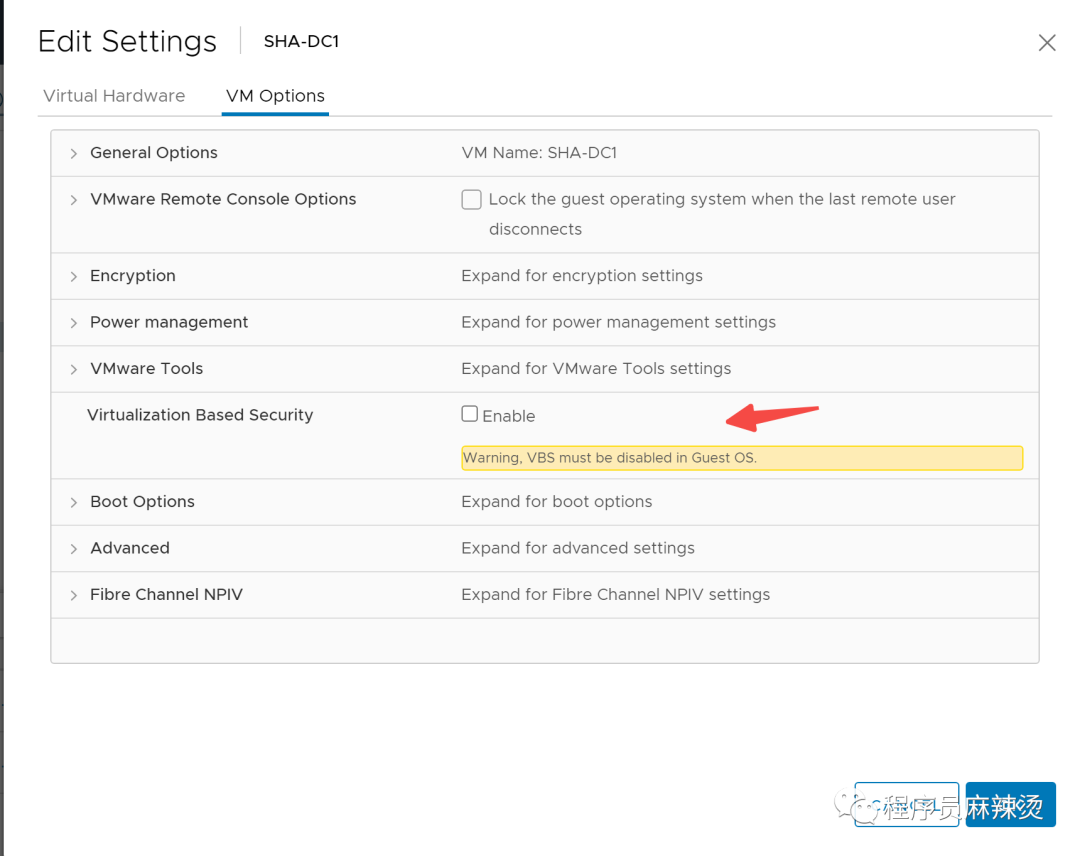Viewport: 1080px width, 856px height.
Task: Expand Fibre Channel NPIV chevron
Action: point(74,596)
